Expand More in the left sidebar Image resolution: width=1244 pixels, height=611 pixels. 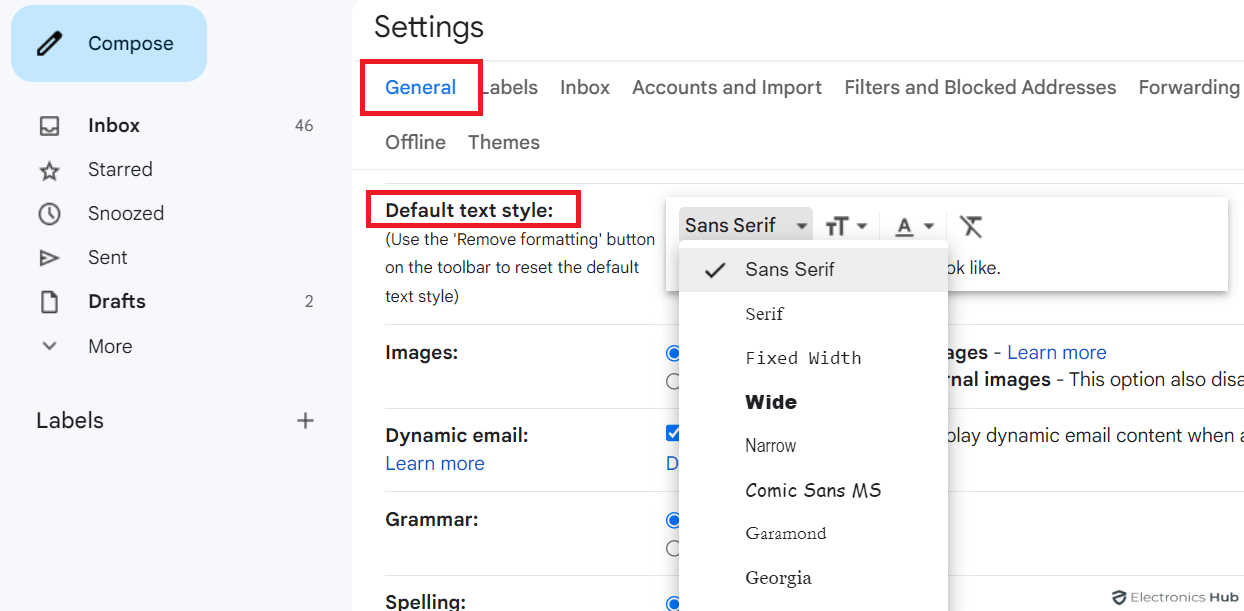coord(50,346)
